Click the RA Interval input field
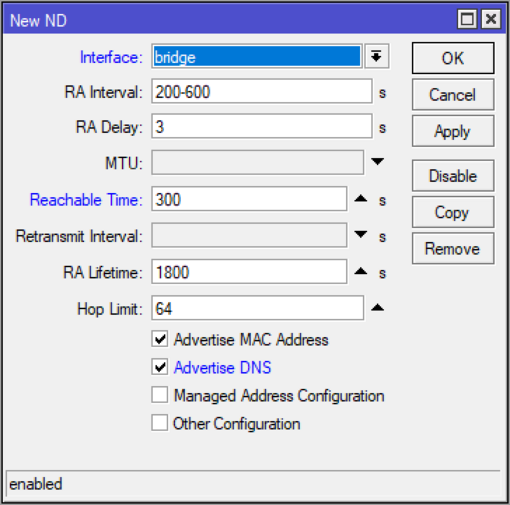 [x=262, y=91]
